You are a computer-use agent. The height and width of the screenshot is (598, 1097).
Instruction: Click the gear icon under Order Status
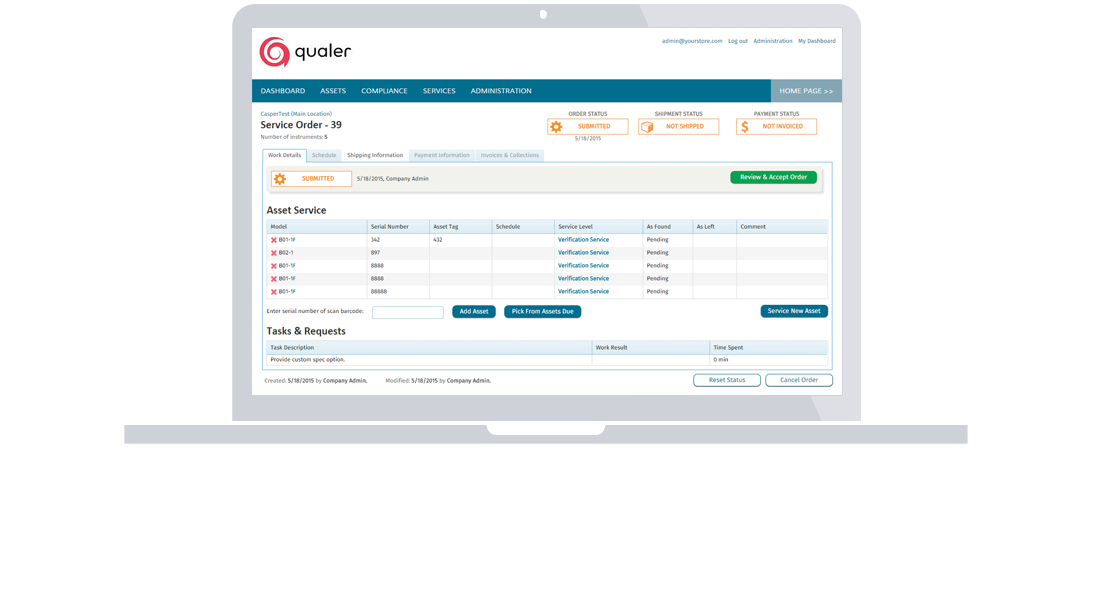pos(556,127)
